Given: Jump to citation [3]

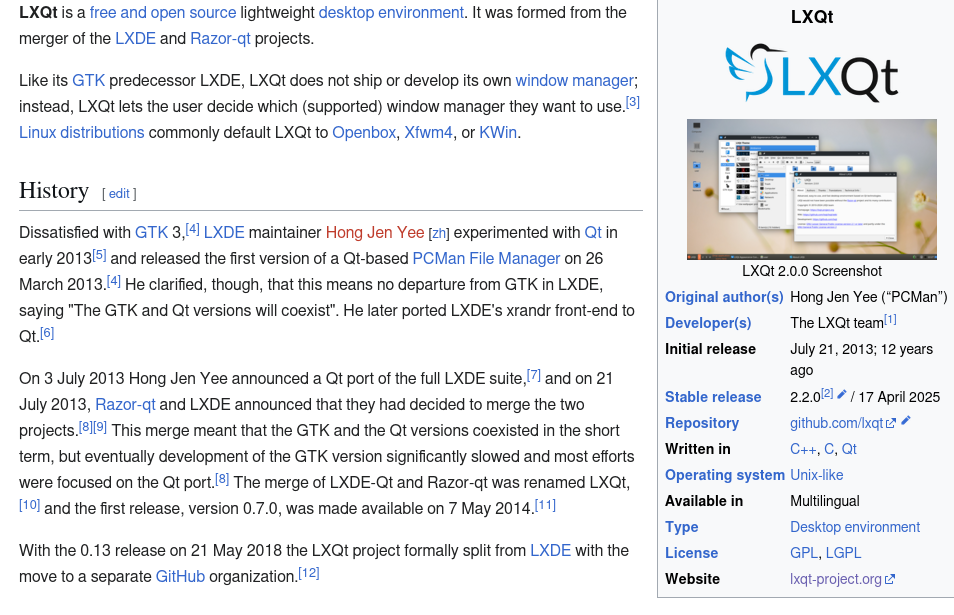Looking at the screenshot, I should (x=633, y=102).
